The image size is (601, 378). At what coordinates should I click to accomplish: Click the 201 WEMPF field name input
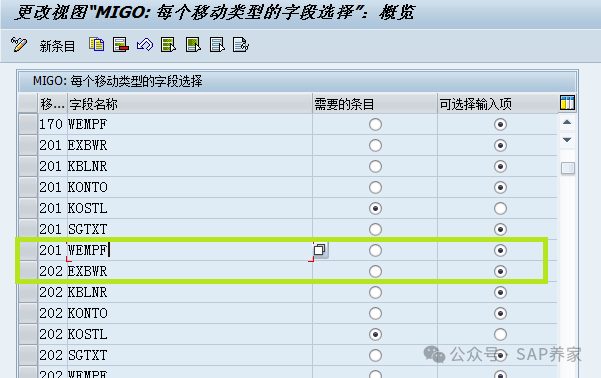tap(190, 250)
